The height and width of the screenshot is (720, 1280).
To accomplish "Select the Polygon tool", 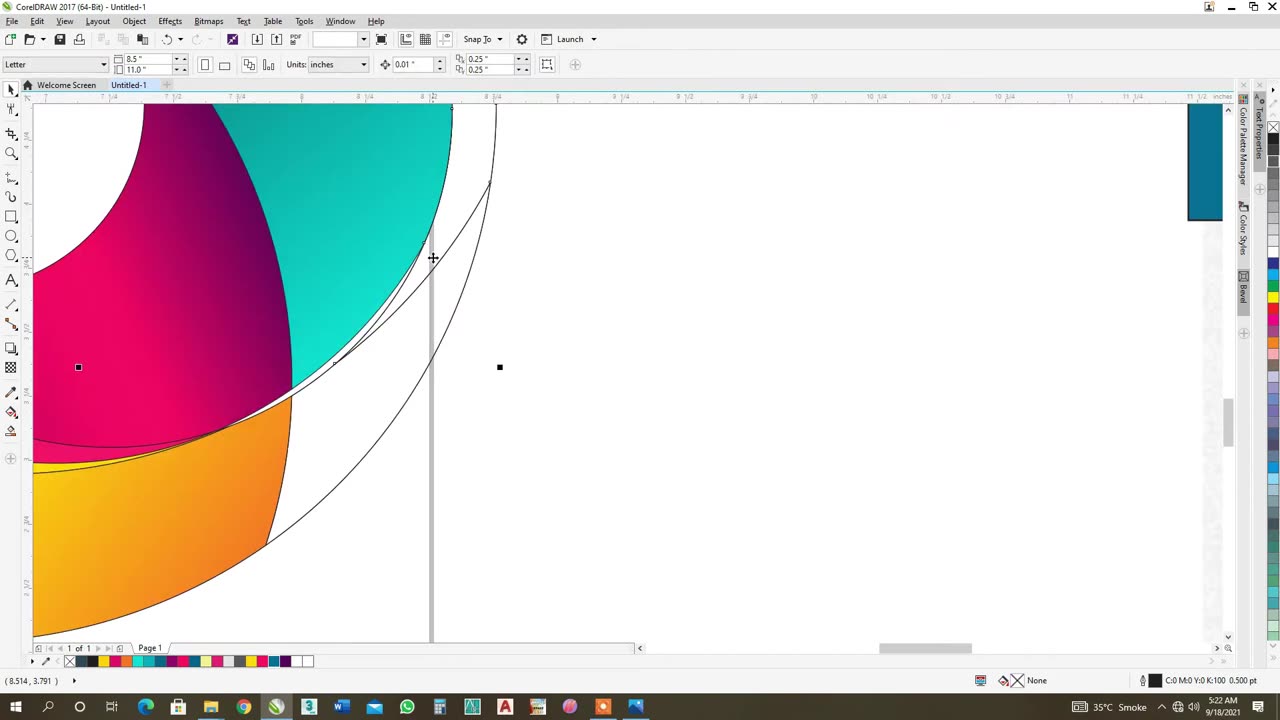I will tap(11, 255).
